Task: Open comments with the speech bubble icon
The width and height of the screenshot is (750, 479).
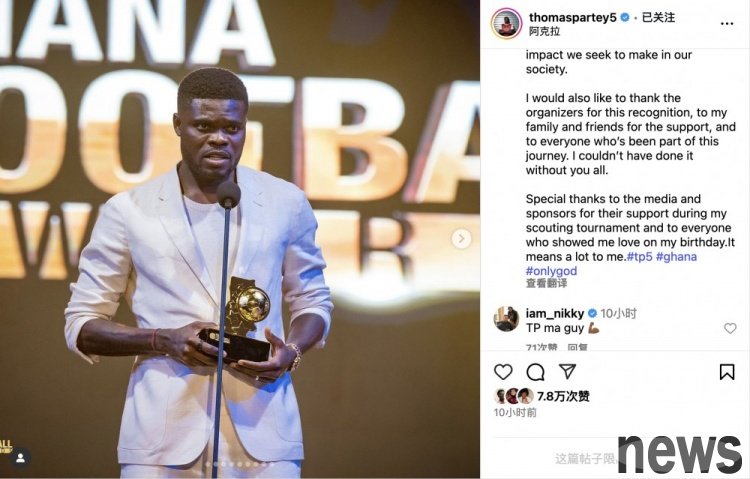Action: (x=535, y=372)
